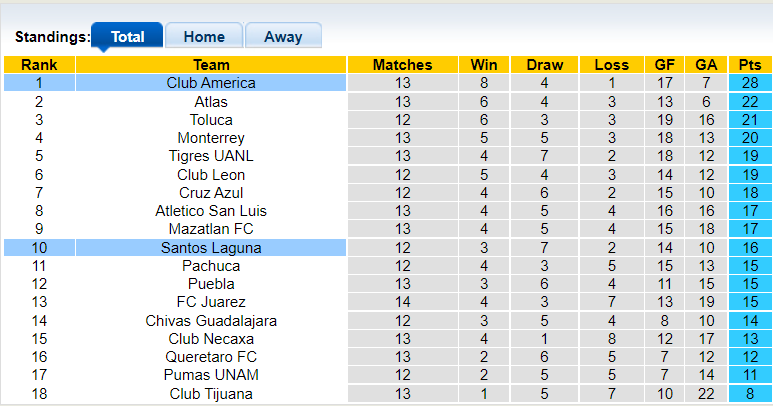
Task: Open Club Tijuana team link
Action: 211,393
